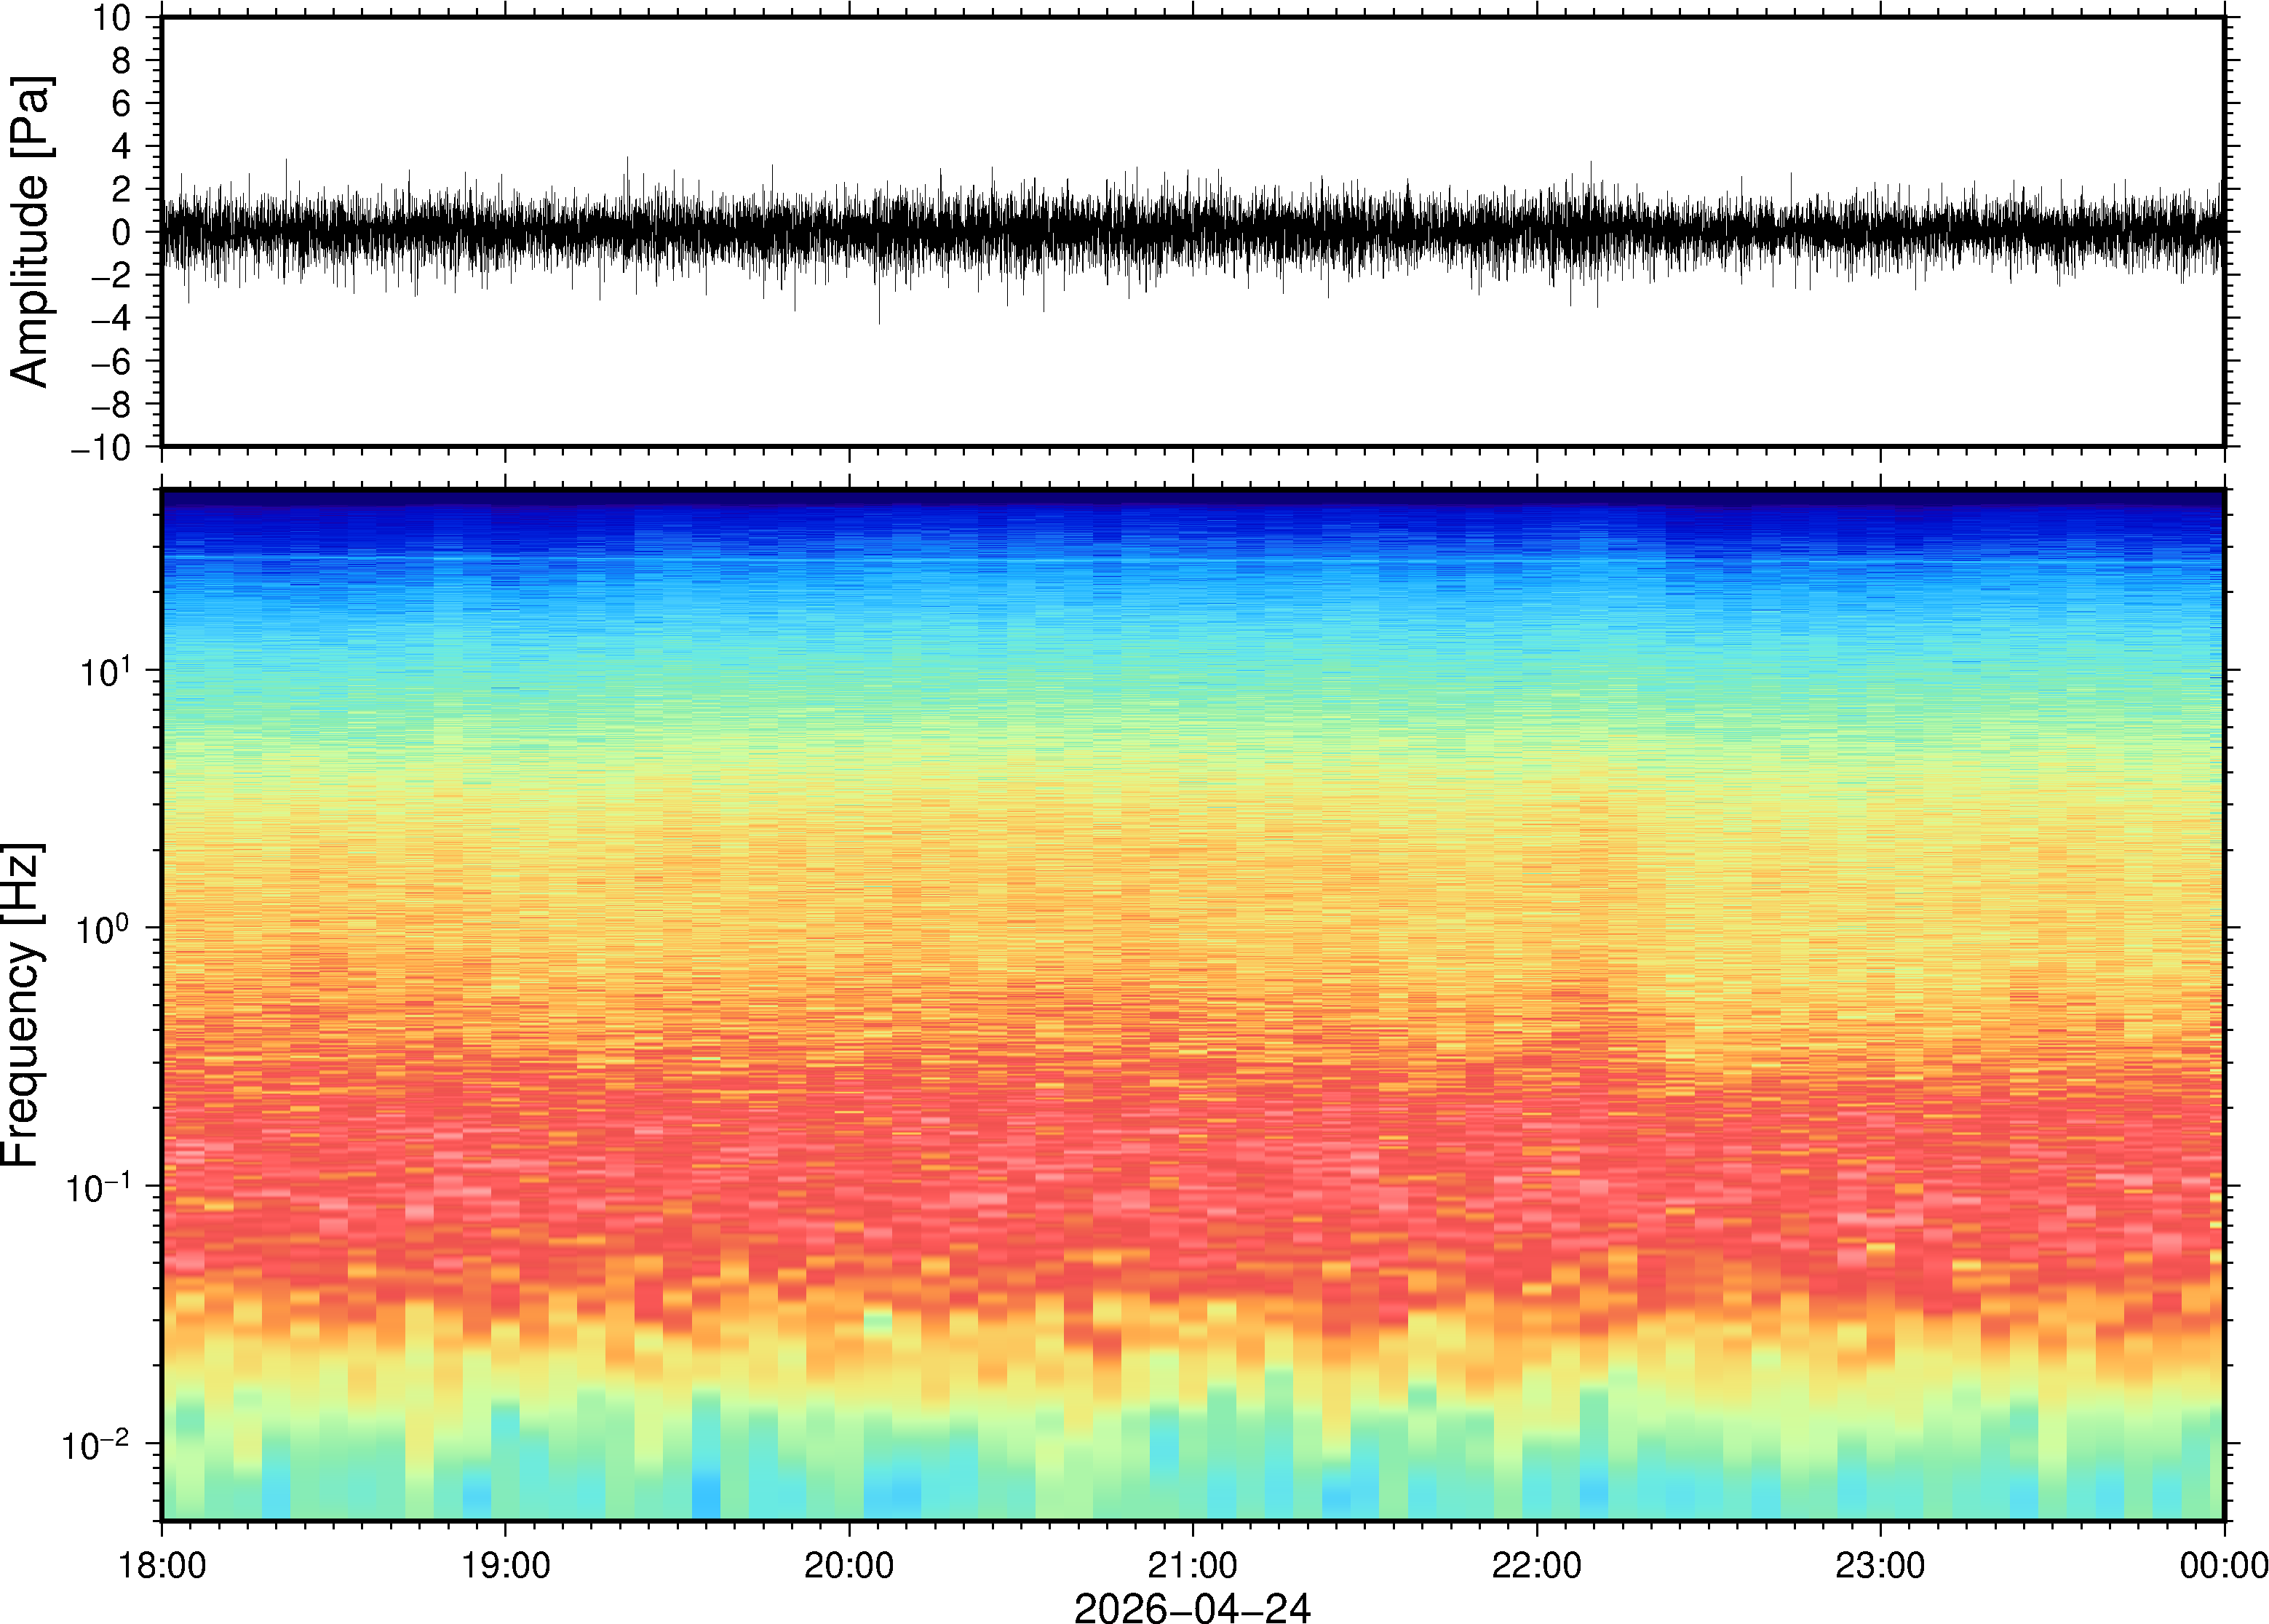Click the amplitude tick label -2
The width and height of the screenshot is (2269, 1624).
pyautogui.click(x=110, y=276)
